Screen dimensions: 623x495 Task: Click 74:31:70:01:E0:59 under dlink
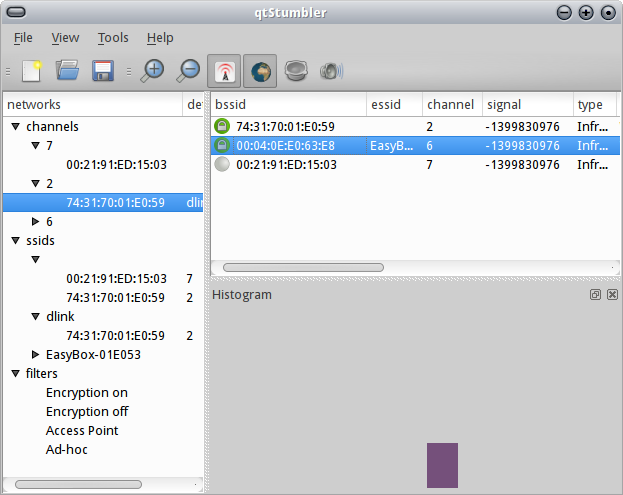(x=115, y=336)
